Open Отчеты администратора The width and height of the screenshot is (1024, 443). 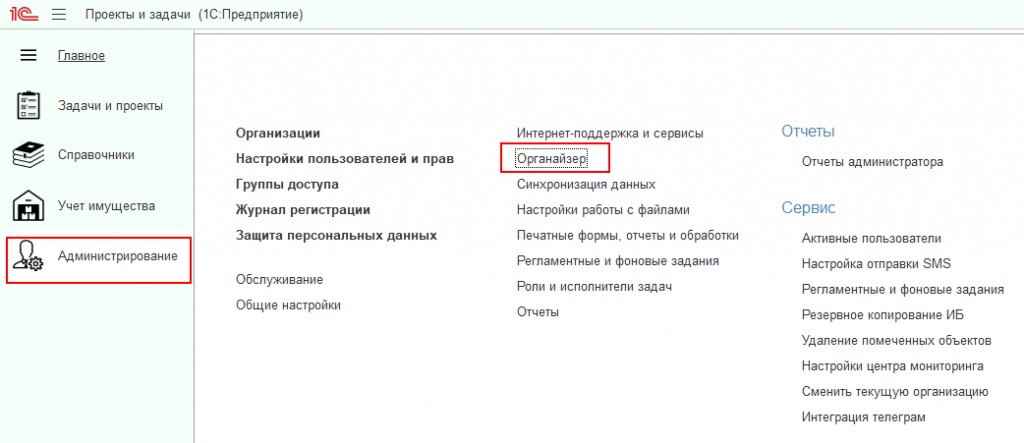tap(872, 161)
